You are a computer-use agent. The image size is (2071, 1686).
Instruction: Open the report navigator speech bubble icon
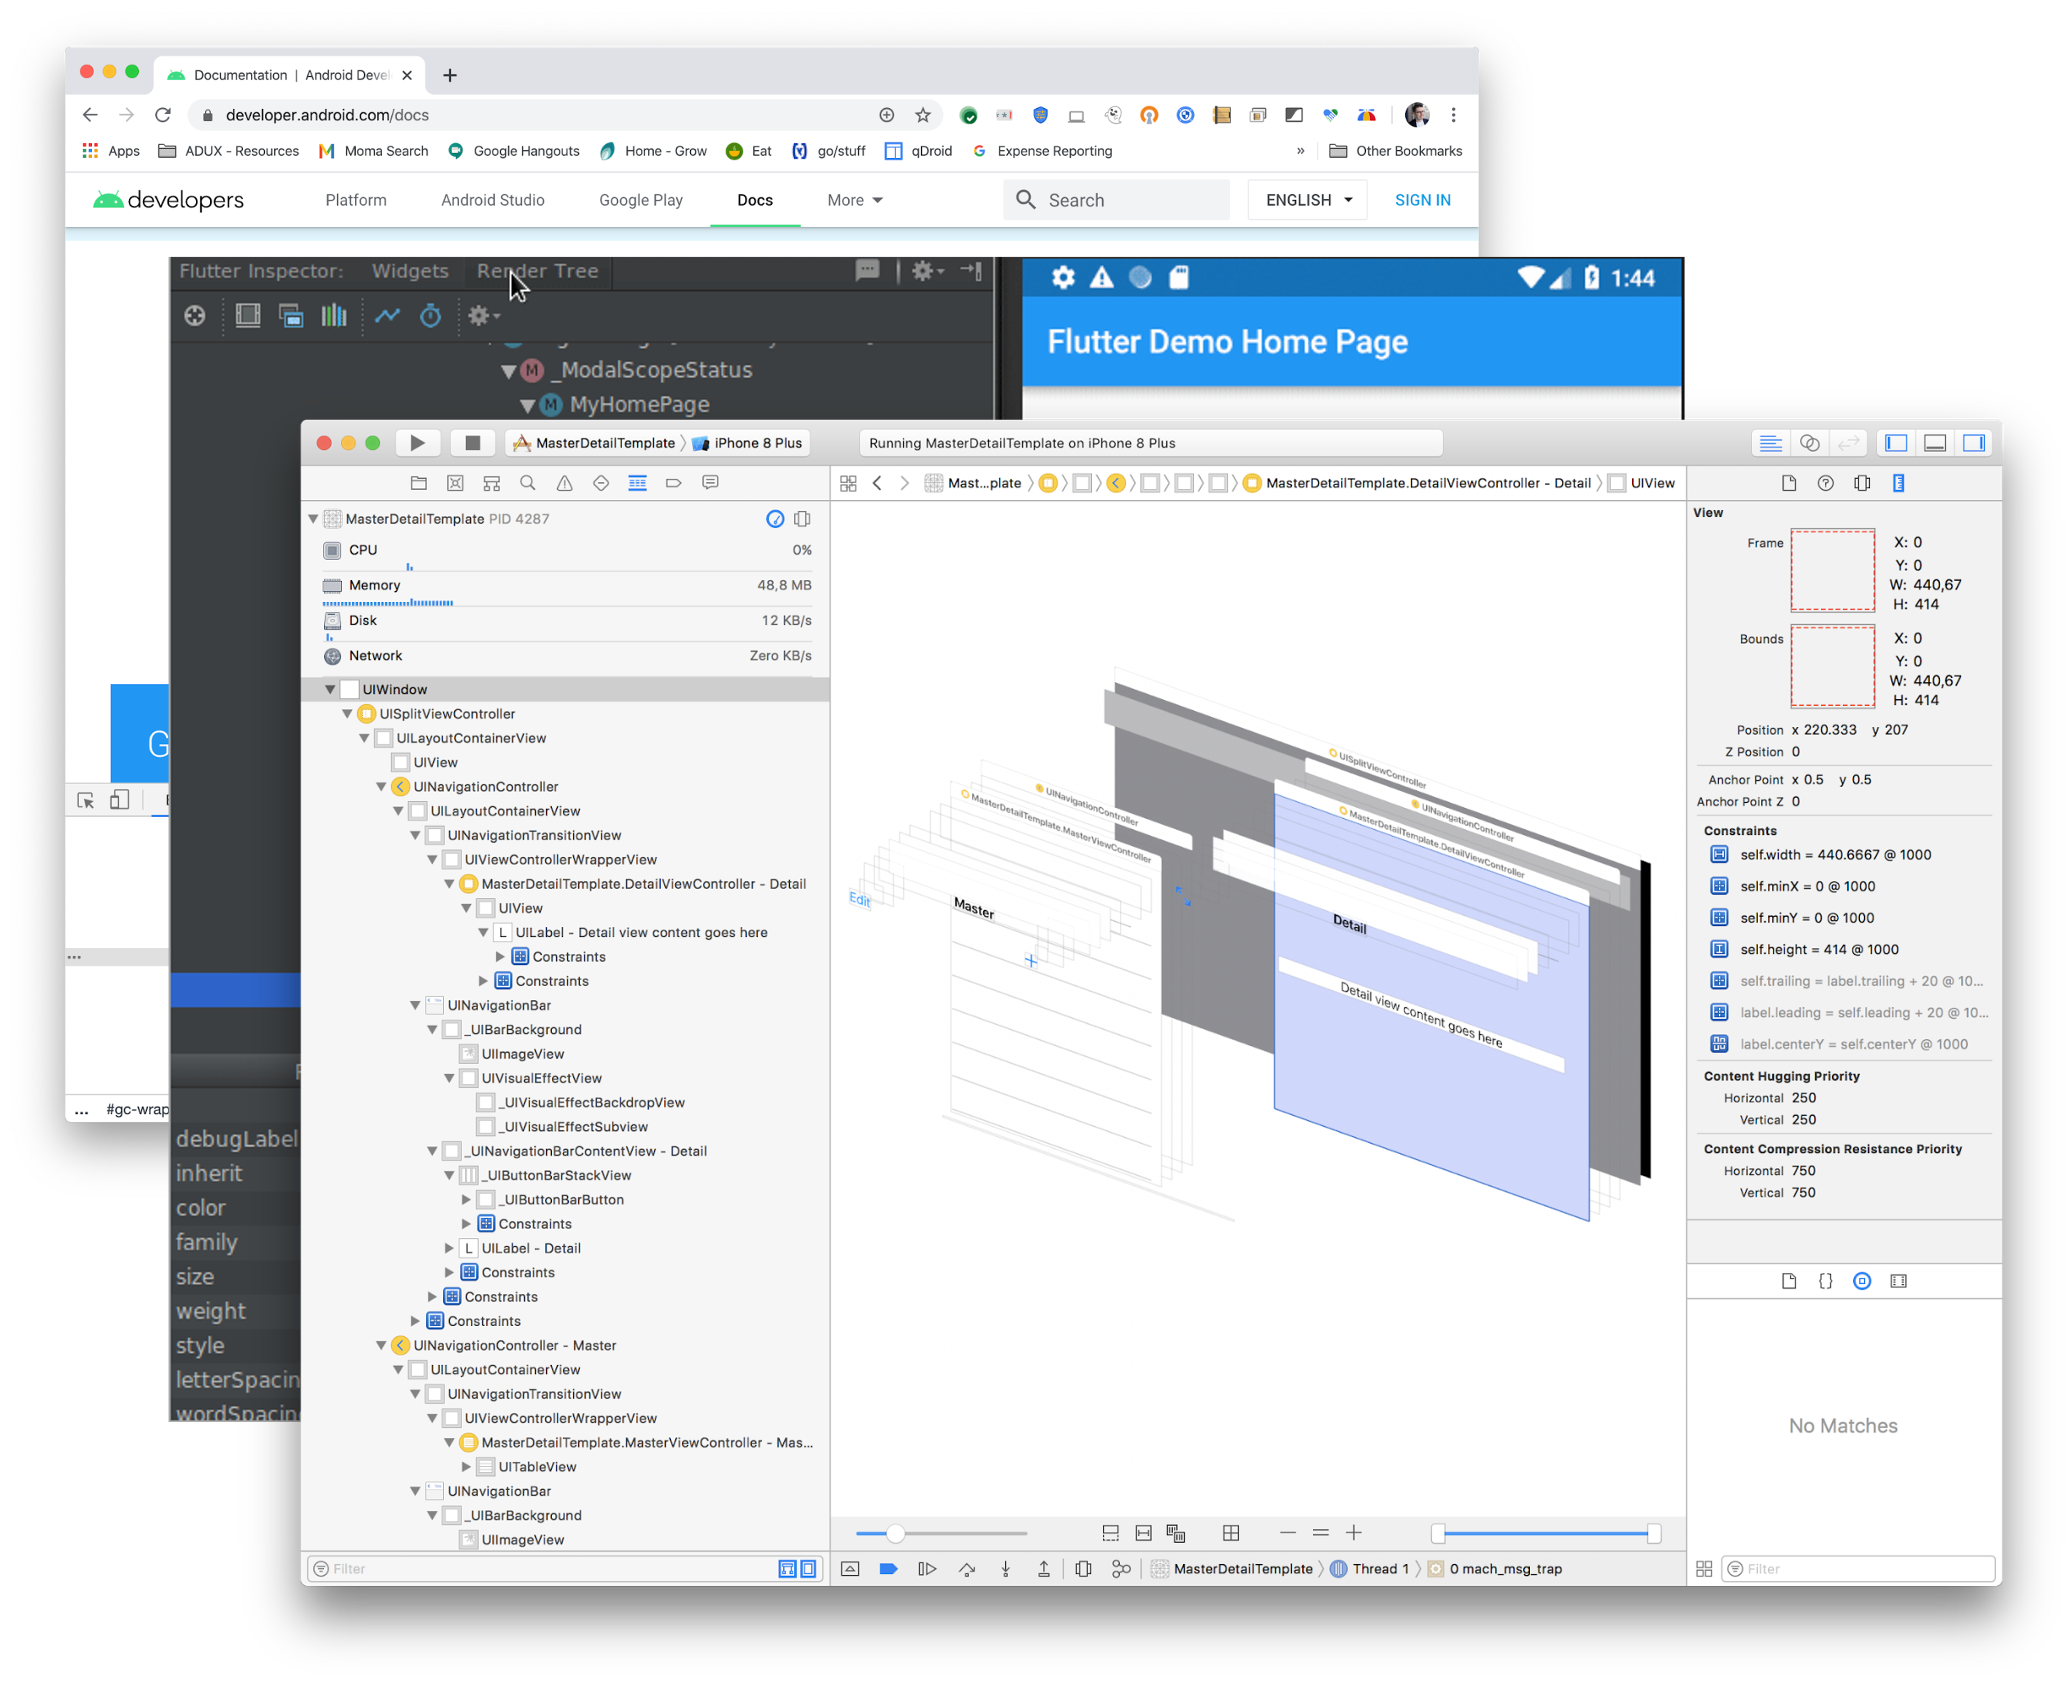[x=710, y=483]
